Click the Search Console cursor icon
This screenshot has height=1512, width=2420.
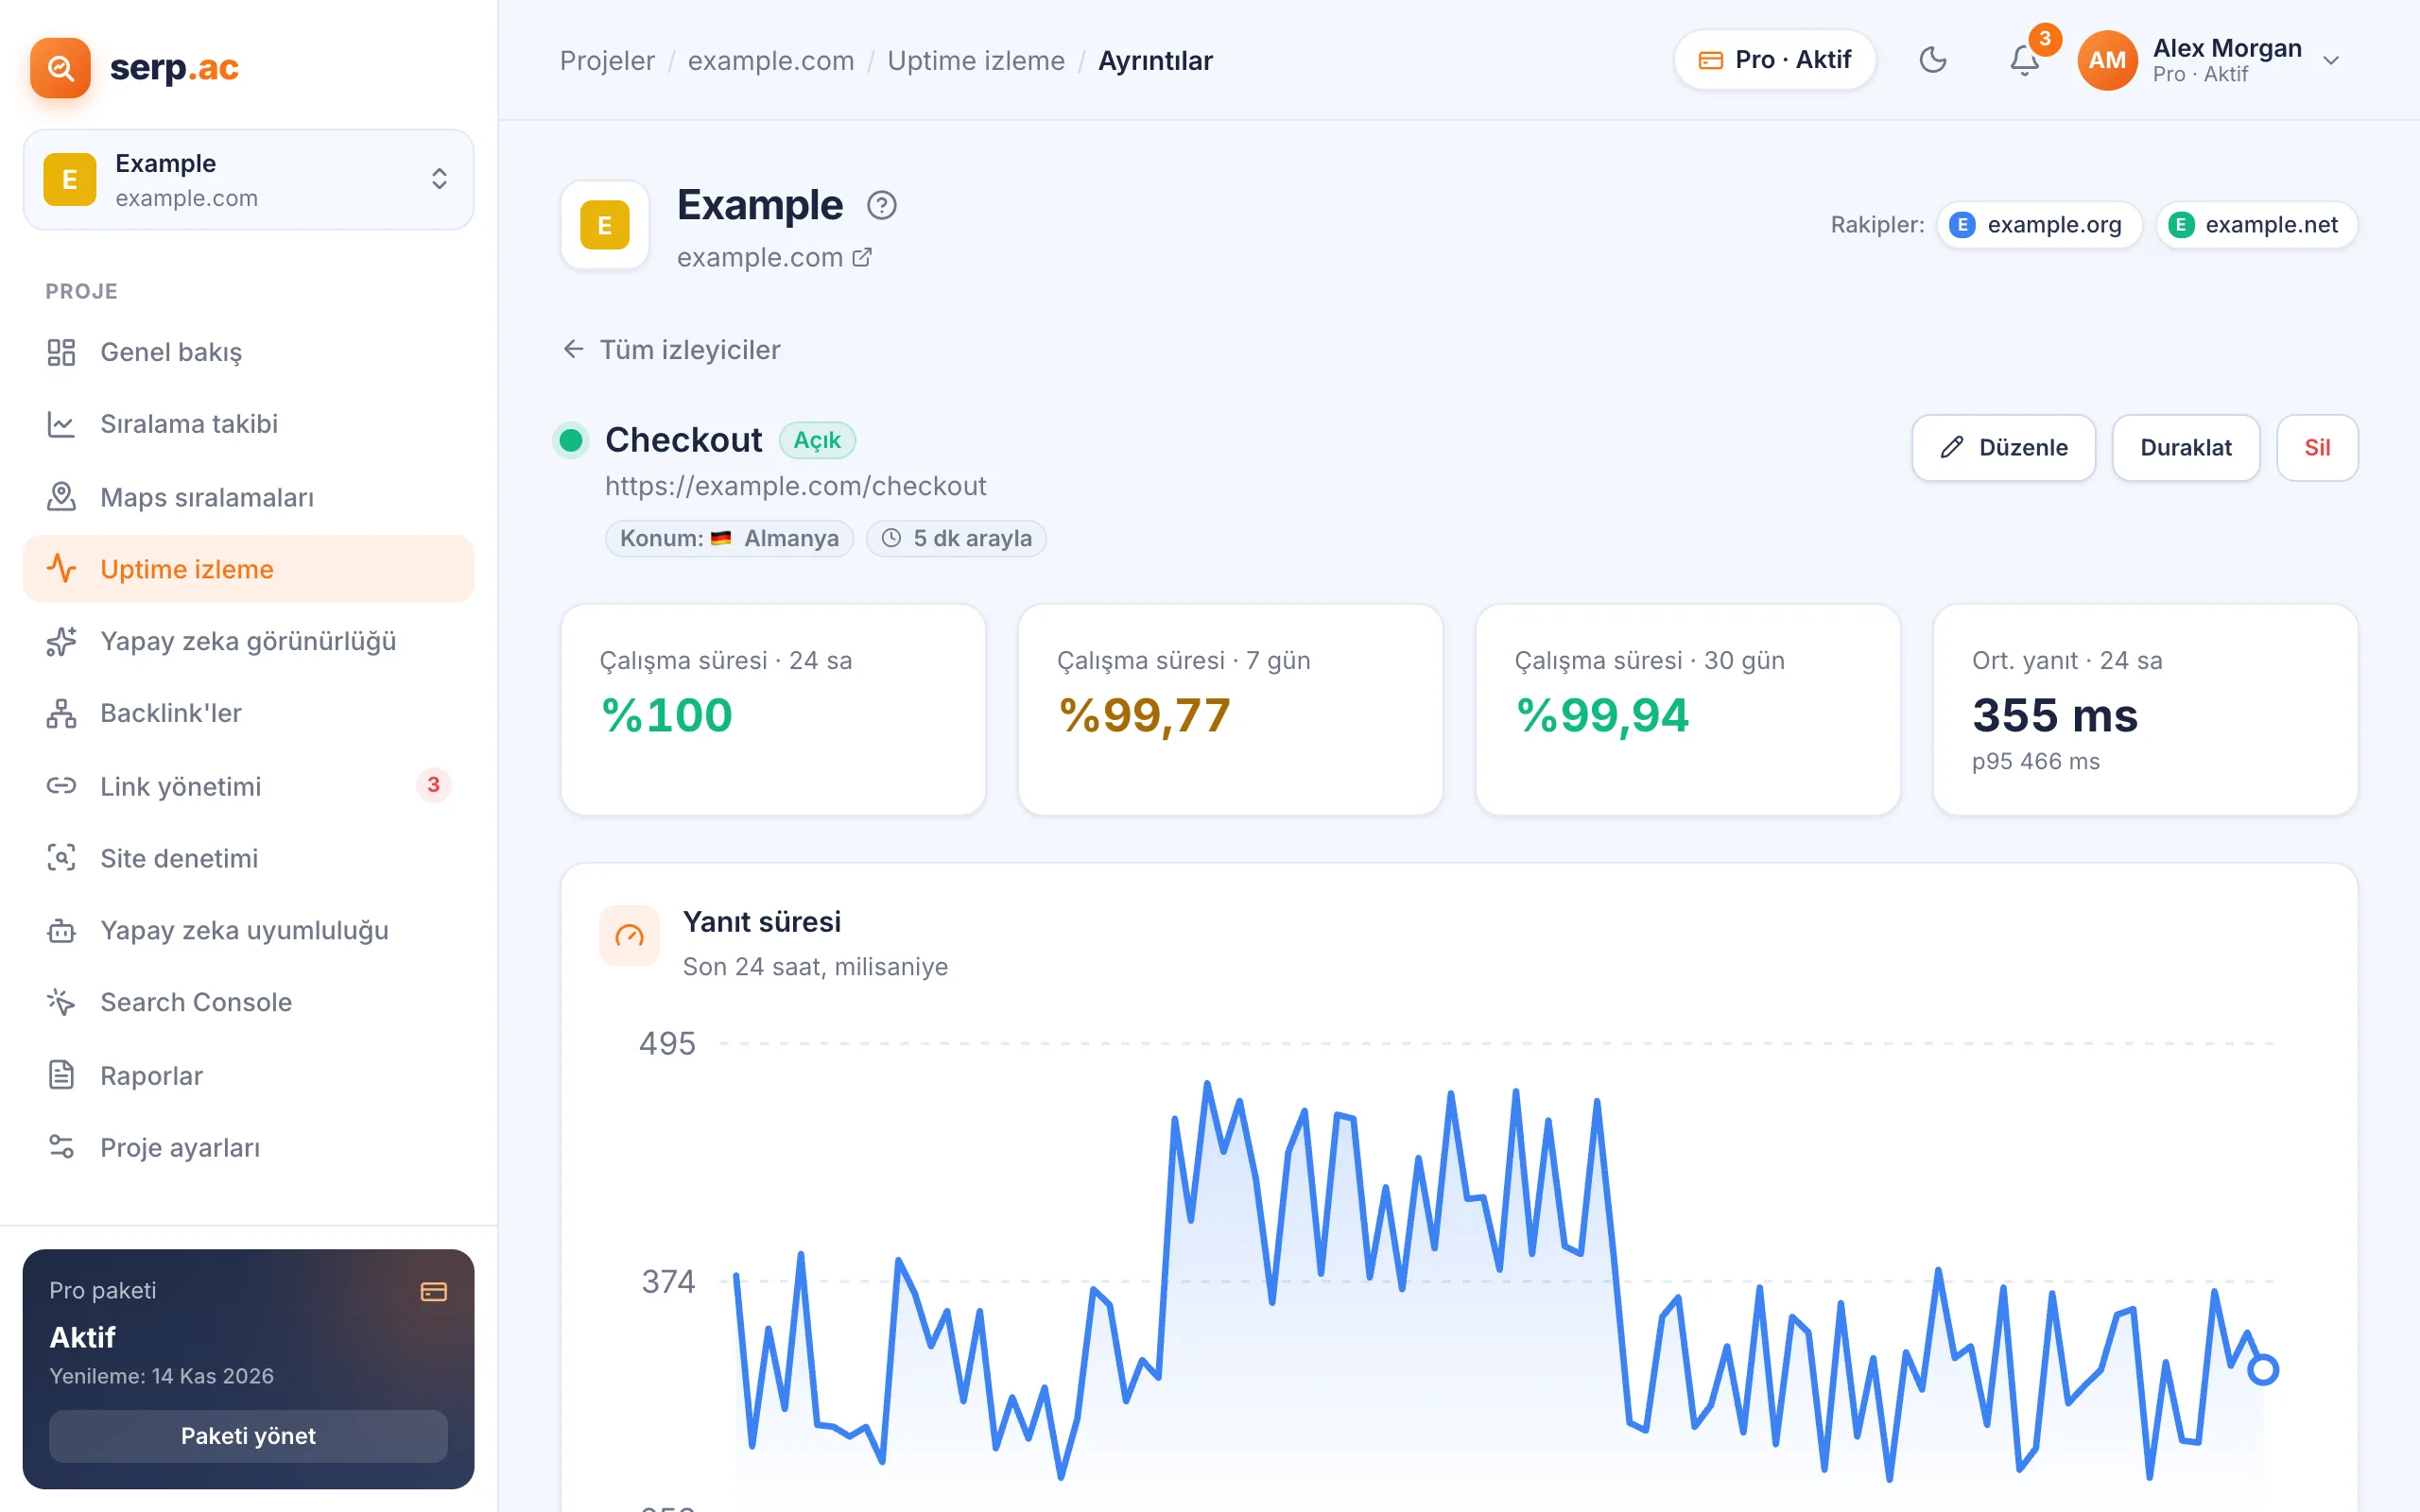click(x=61, y=1002)
